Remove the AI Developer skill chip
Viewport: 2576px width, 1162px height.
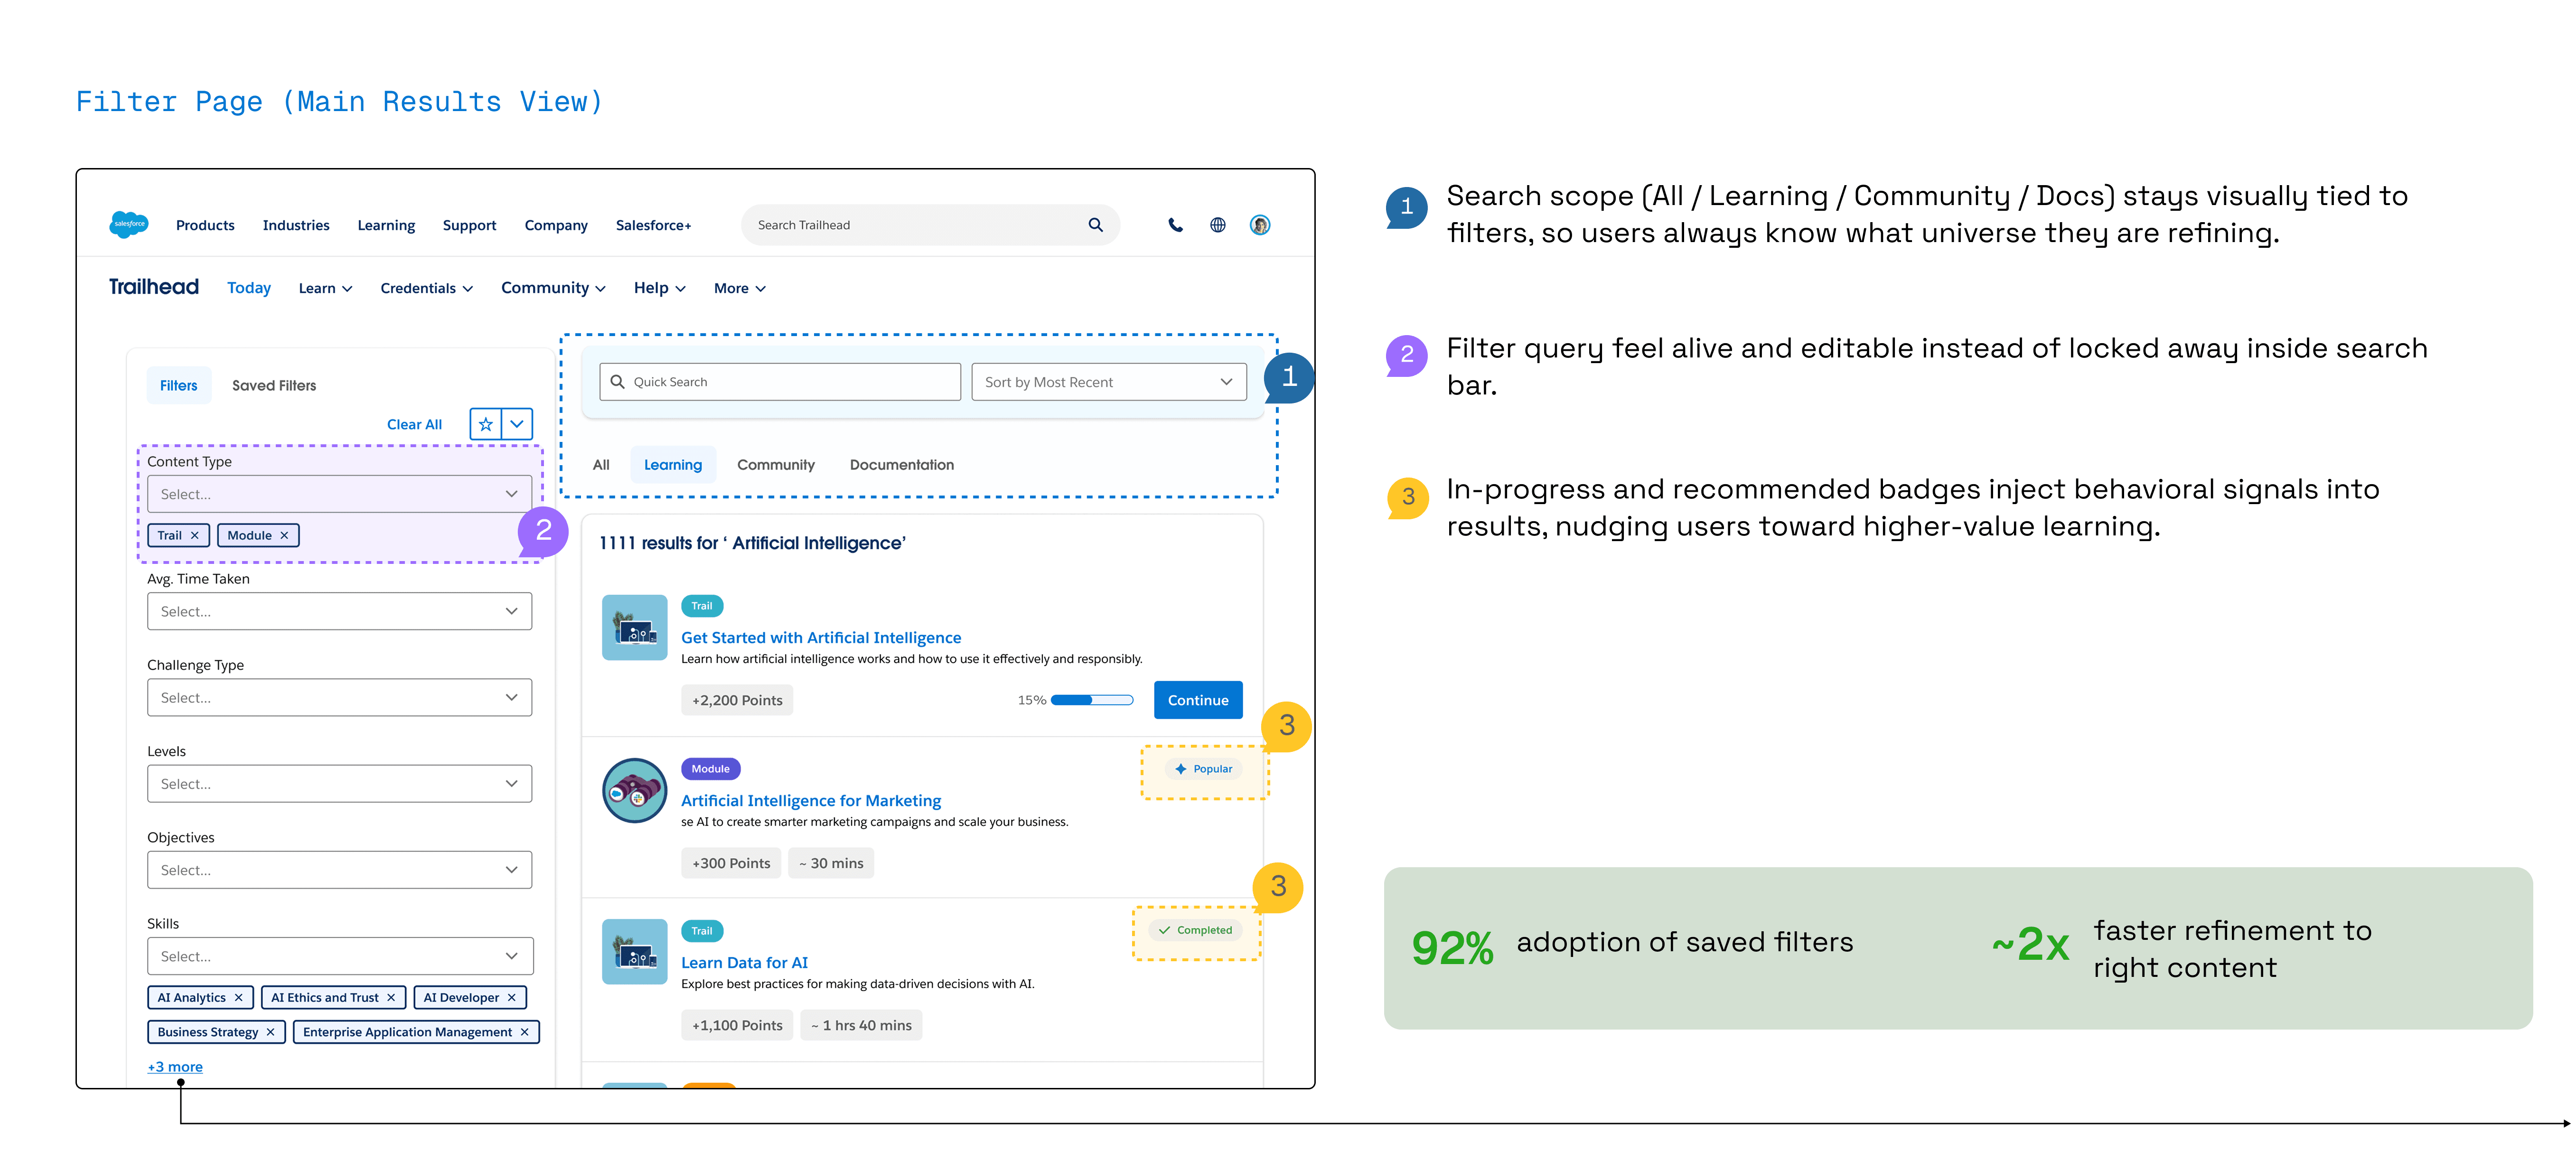pos(511,998)
